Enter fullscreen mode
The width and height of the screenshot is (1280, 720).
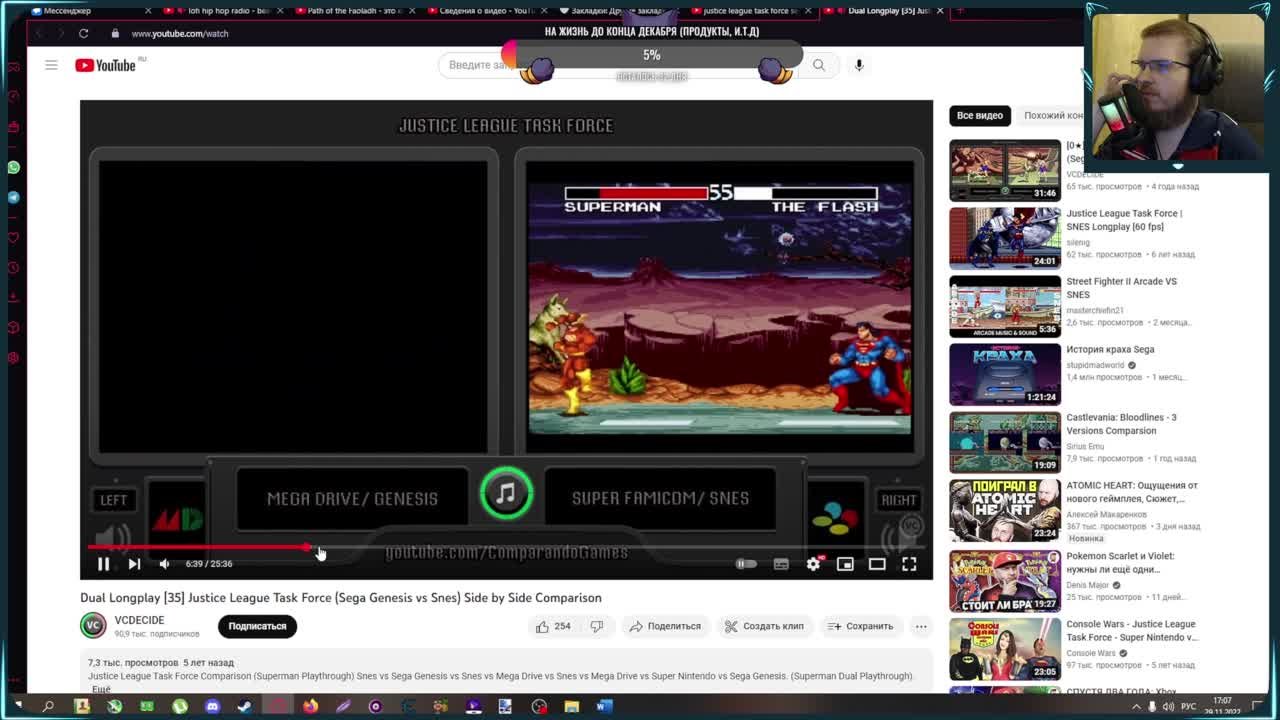coord(909,564)
